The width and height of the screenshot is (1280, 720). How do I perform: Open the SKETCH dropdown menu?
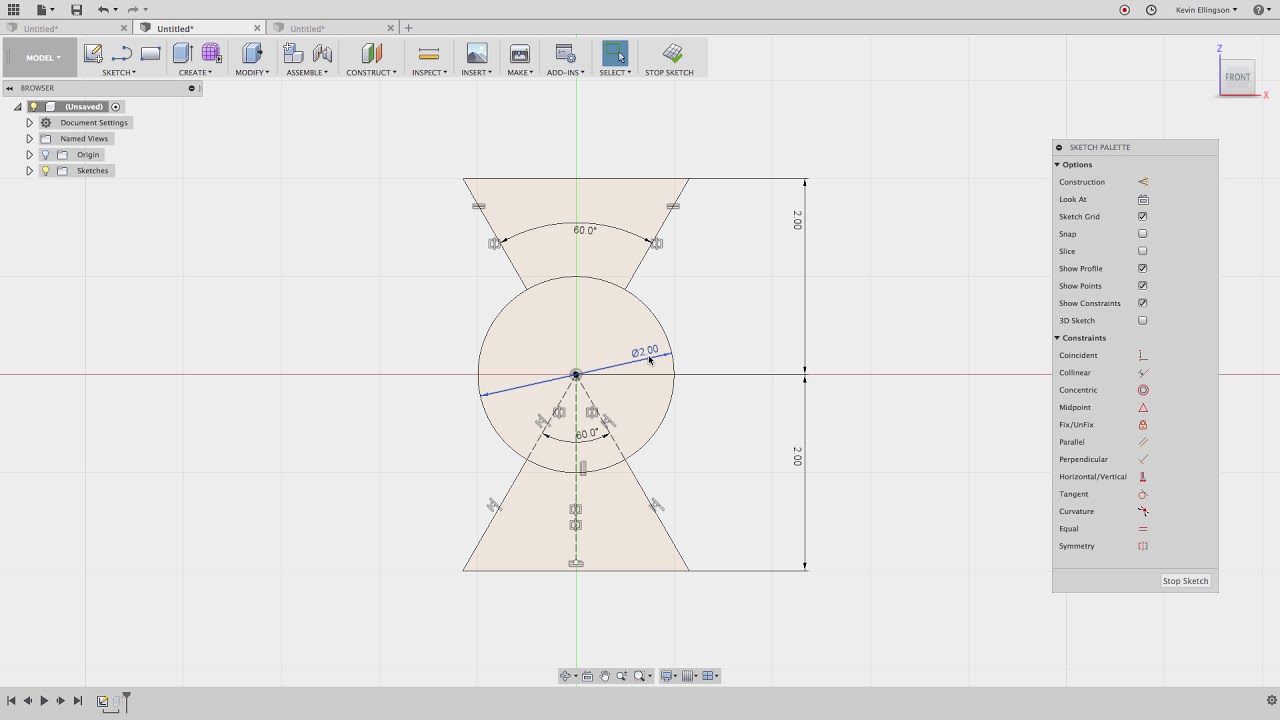click(119, 73)
